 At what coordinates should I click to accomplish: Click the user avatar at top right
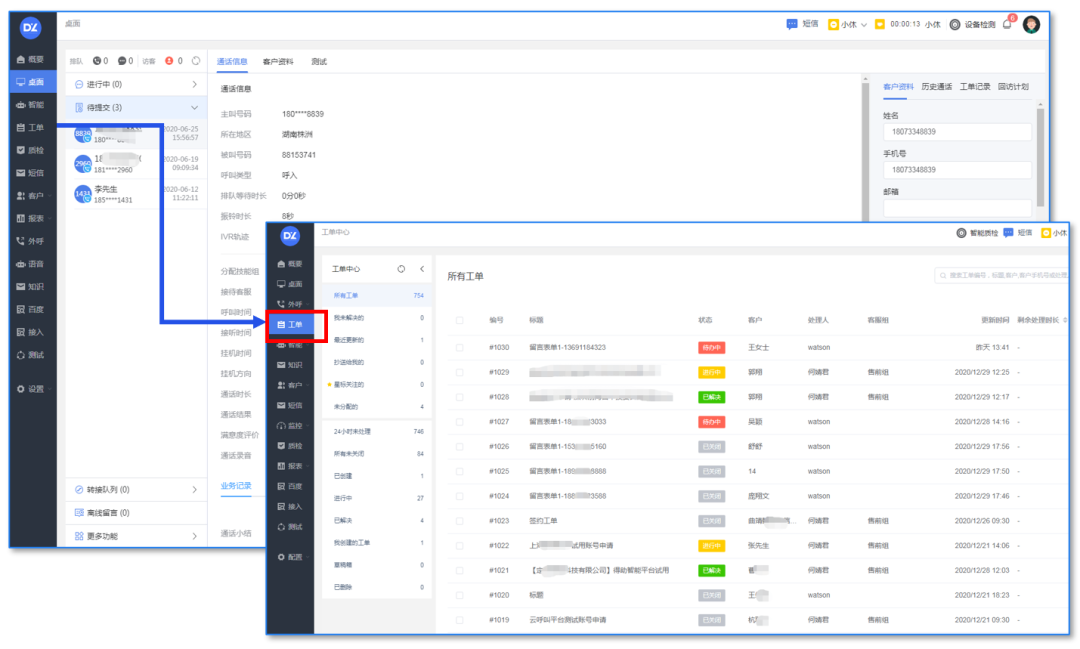[x=1031, y=24]
